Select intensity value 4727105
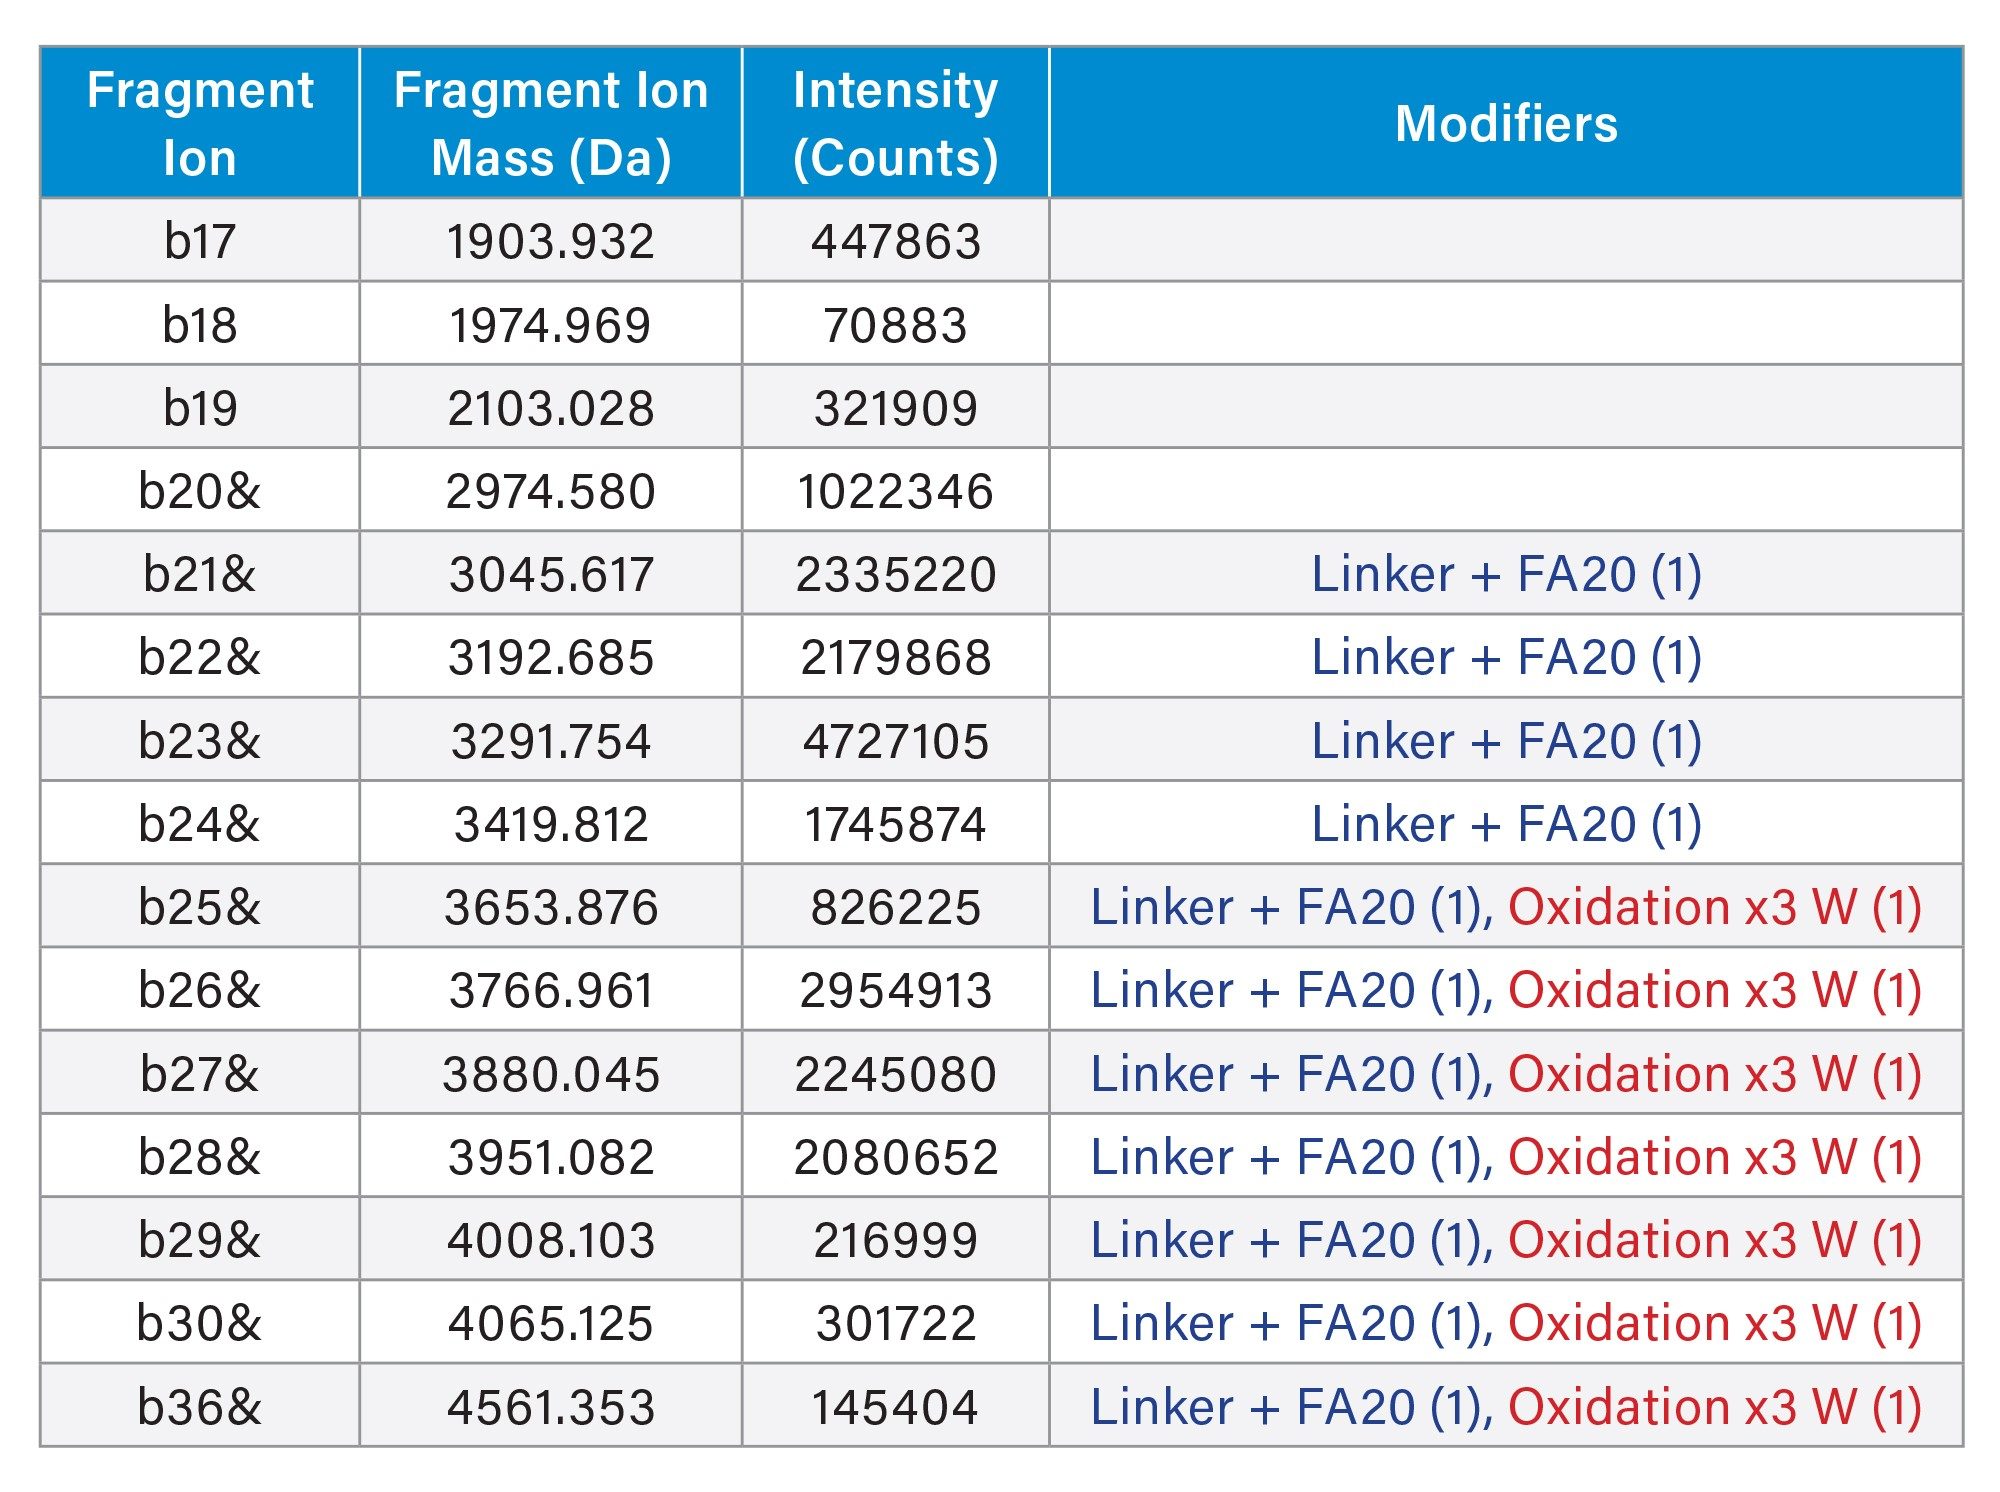 click(896, 742)
